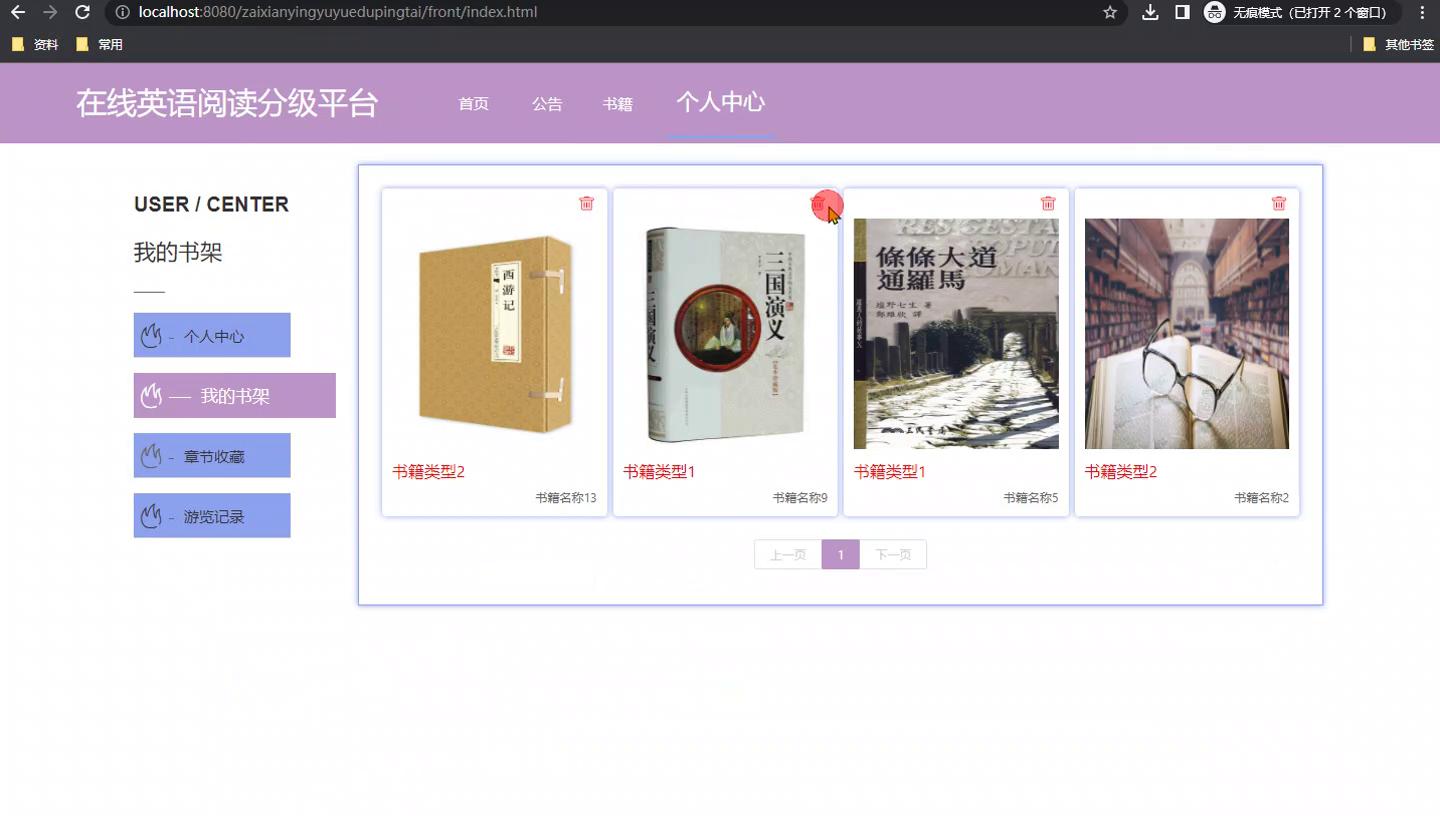Click 在线英语阅读分级平台 site title
The image size is (1440, 816).
[x=227, y=103]
